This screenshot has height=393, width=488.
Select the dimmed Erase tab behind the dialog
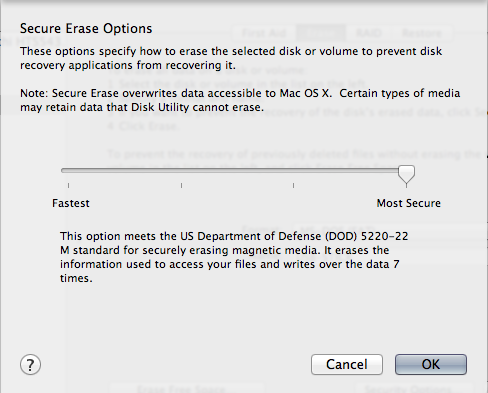(321, 33)
